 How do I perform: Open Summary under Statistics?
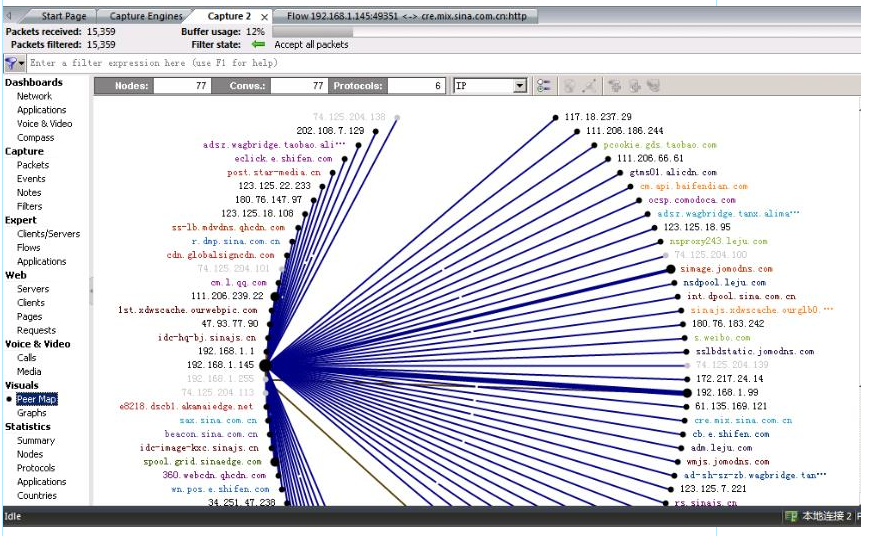point(36,441)
